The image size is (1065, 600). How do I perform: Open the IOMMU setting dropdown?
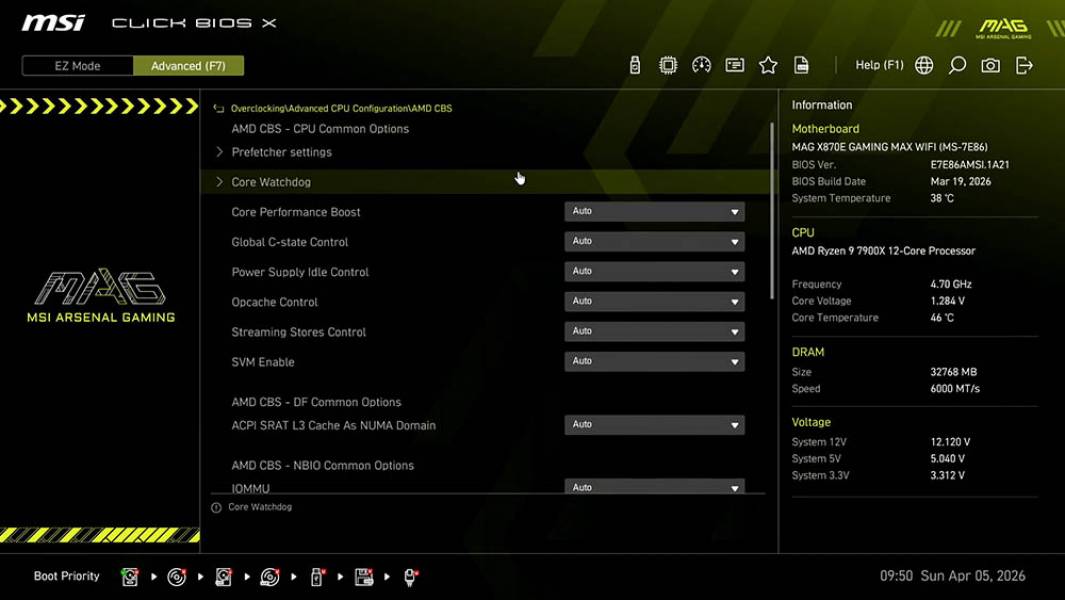pos(654,487)
